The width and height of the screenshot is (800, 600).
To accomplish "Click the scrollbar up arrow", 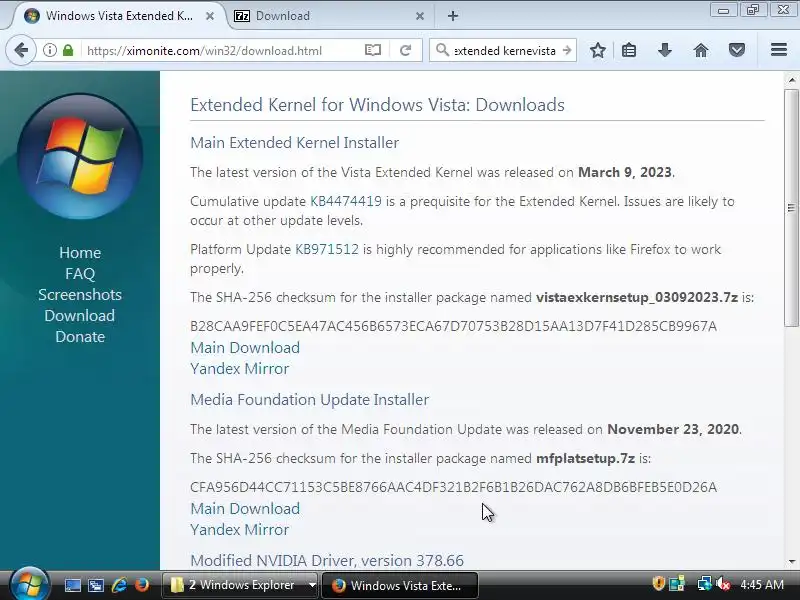I will 791,80.
